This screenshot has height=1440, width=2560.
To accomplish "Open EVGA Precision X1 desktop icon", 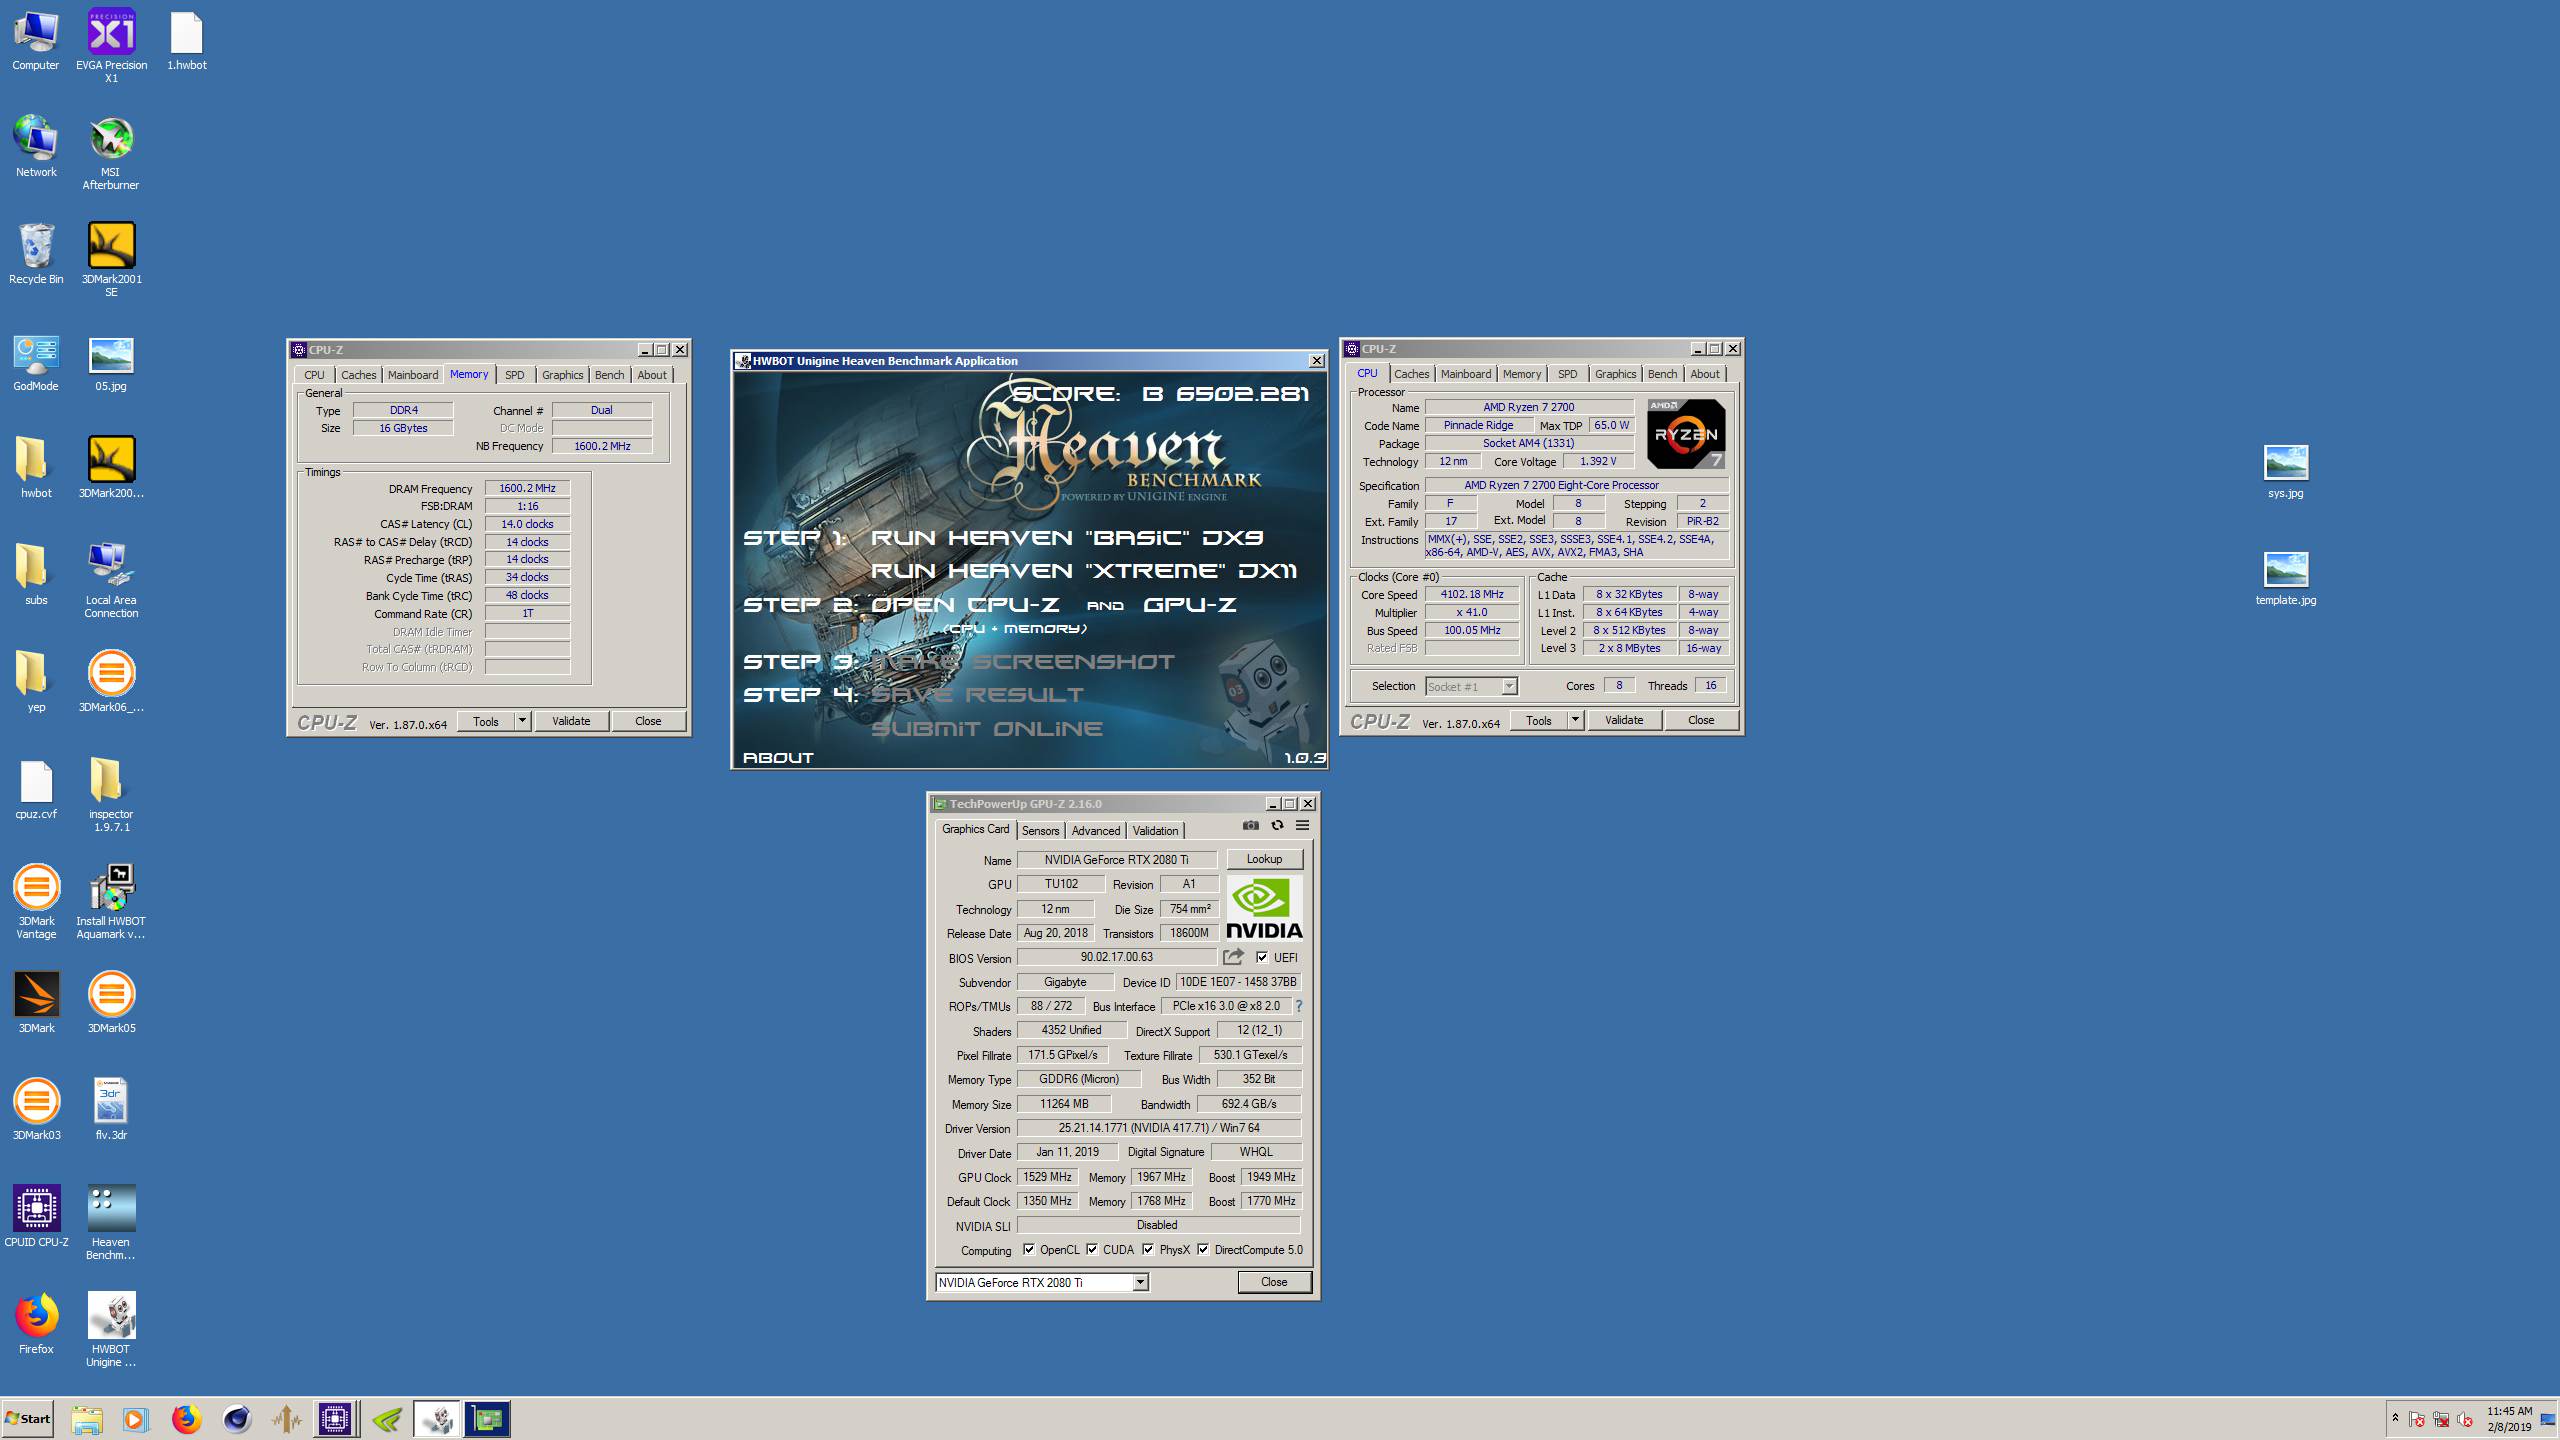I will [111, 45].
